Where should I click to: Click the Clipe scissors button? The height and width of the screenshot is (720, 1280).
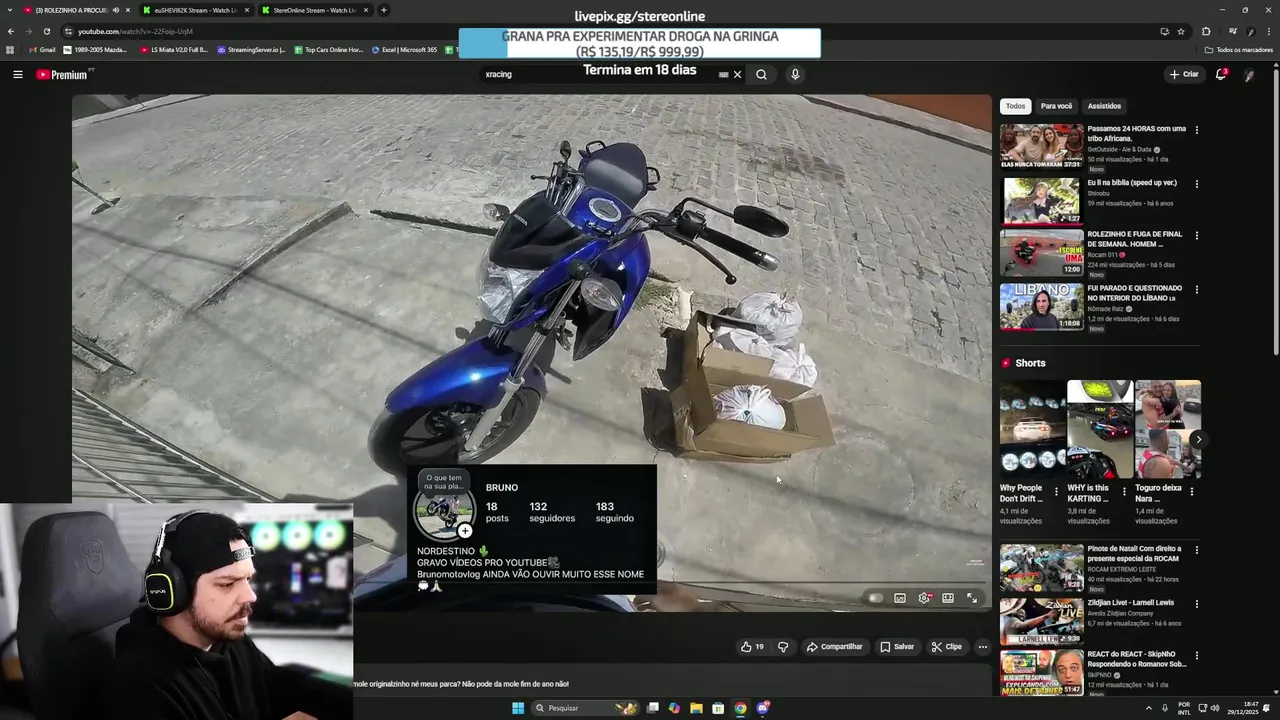[946, 647]
